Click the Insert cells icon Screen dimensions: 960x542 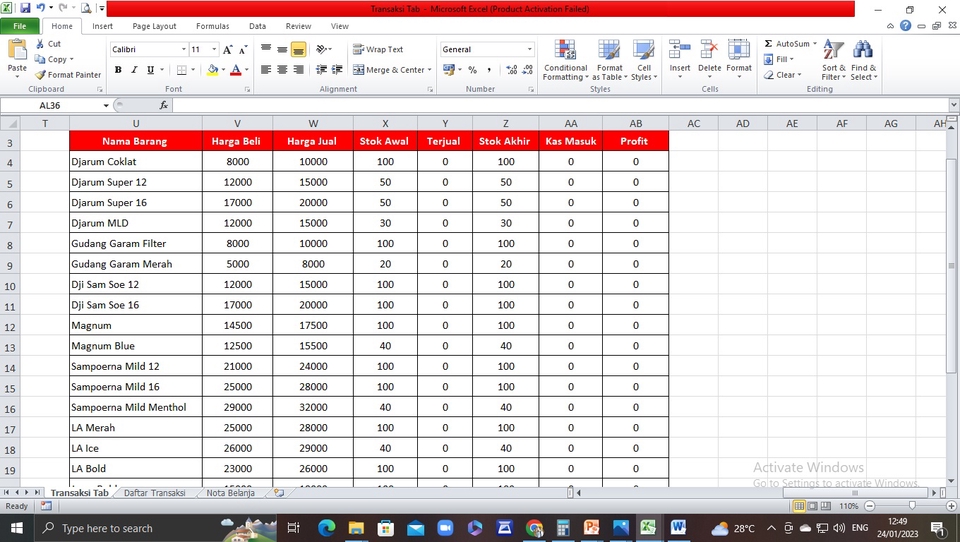680,50
